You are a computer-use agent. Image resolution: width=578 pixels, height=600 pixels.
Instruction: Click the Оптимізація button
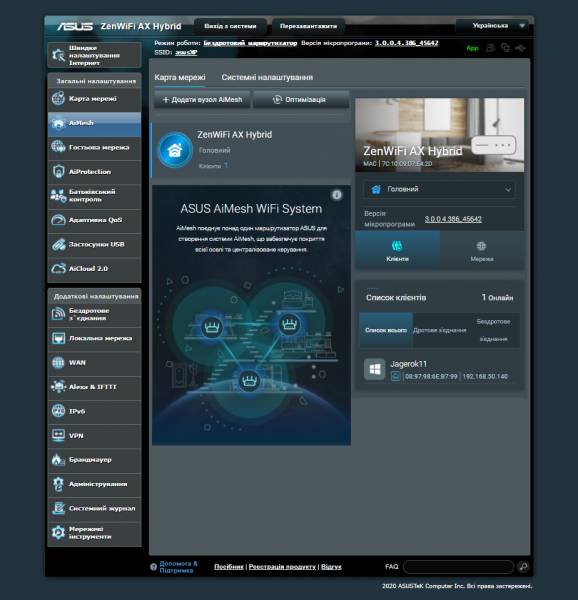point(301,100)
